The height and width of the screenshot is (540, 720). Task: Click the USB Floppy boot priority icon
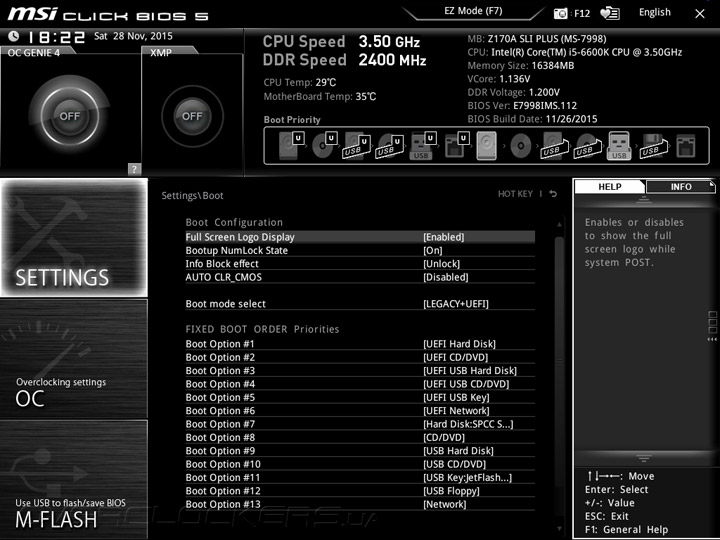tap(653, 146)
